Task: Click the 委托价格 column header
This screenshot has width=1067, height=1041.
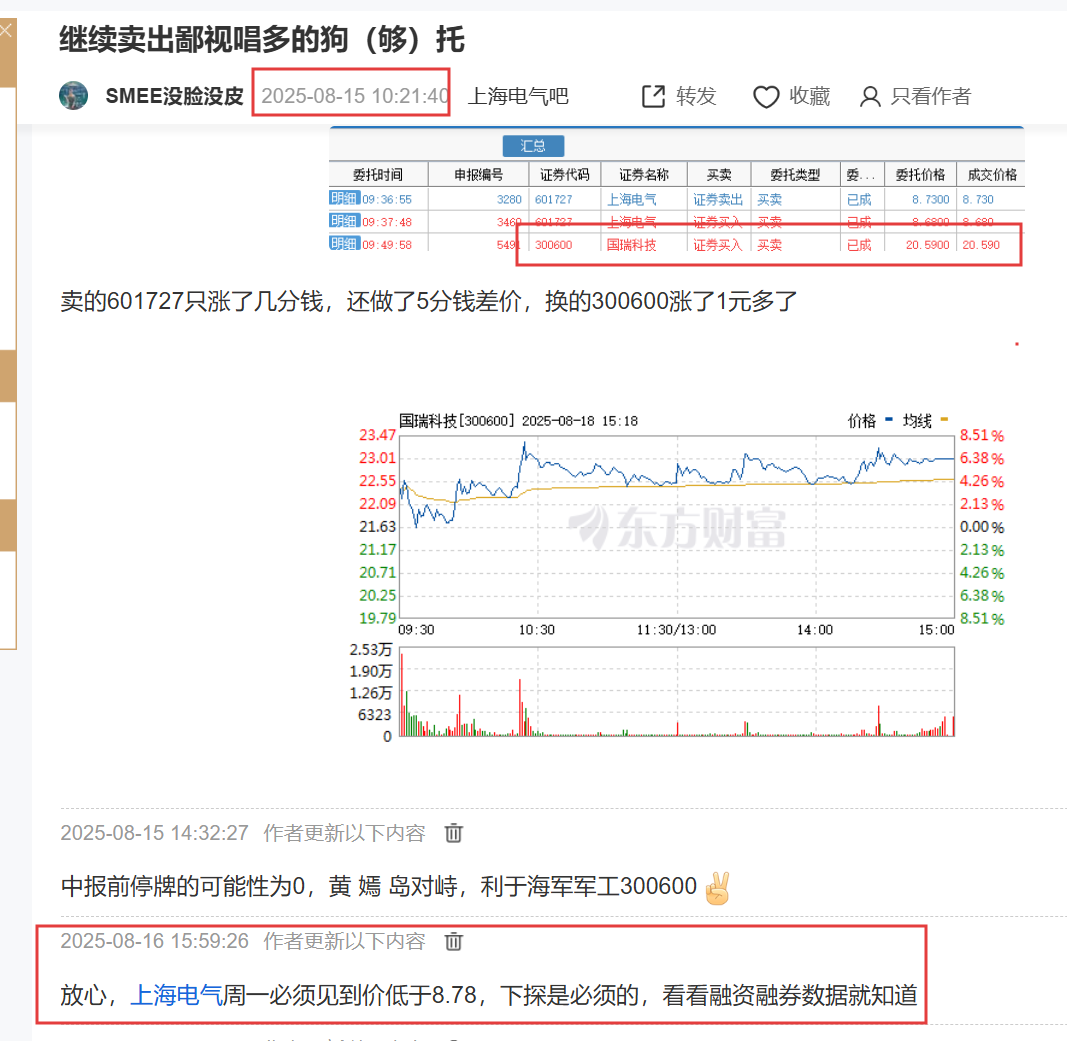Action: 920,175
